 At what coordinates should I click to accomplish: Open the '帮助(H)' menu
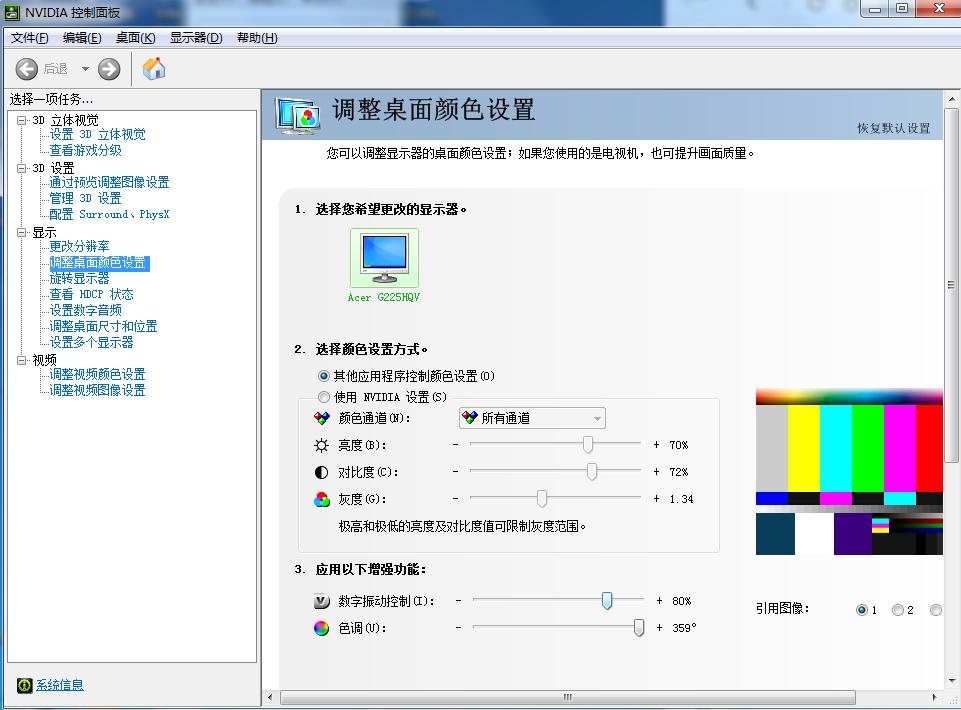(x=257, y=38)
